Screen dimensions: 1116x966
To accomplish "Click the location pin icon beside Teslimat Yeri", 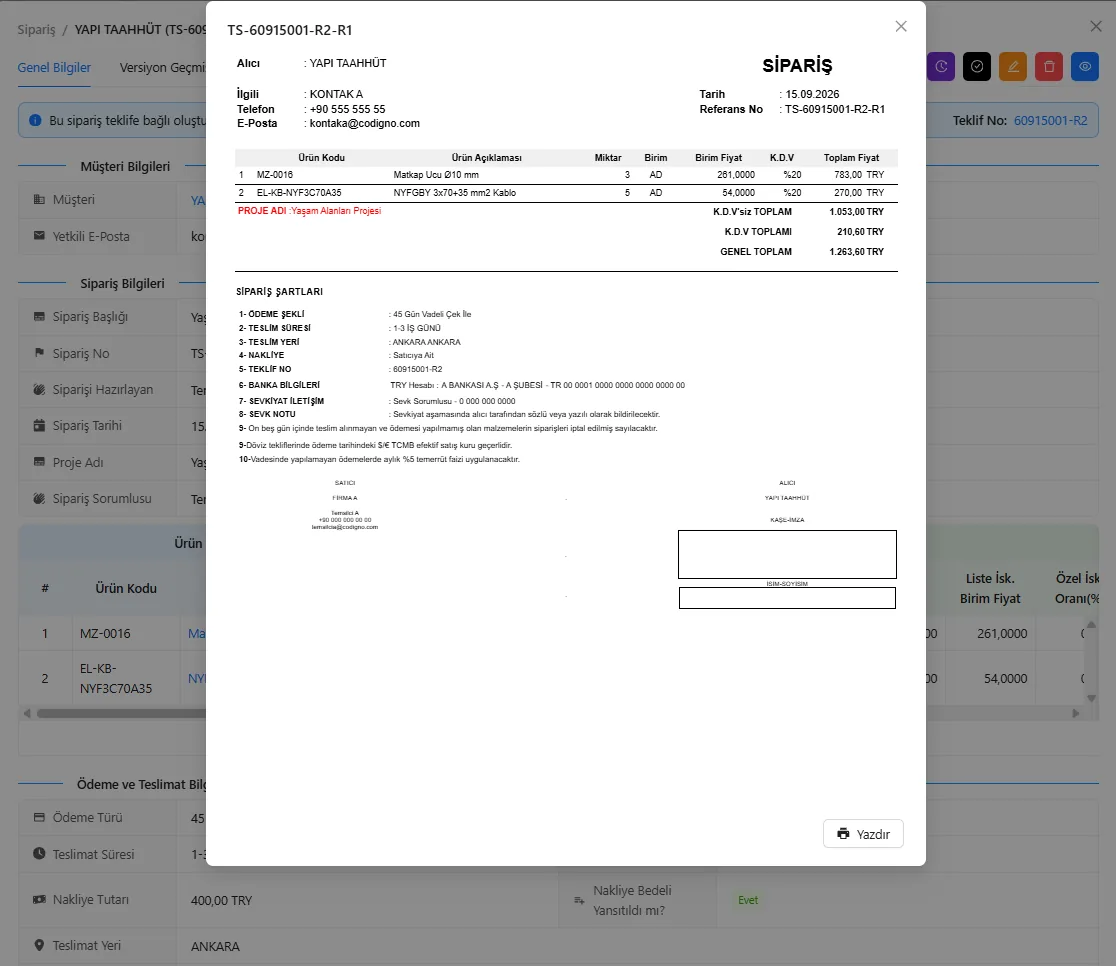I will pos(39,945).
